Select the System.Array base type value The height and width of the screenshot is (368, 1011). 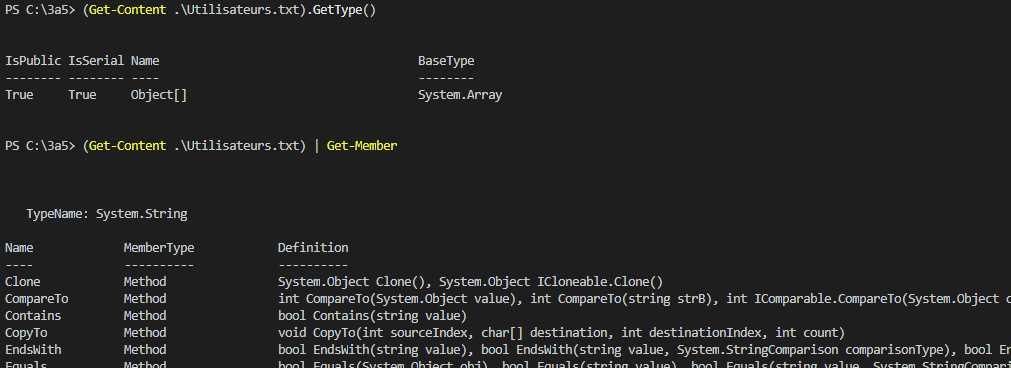coord(460,95)
